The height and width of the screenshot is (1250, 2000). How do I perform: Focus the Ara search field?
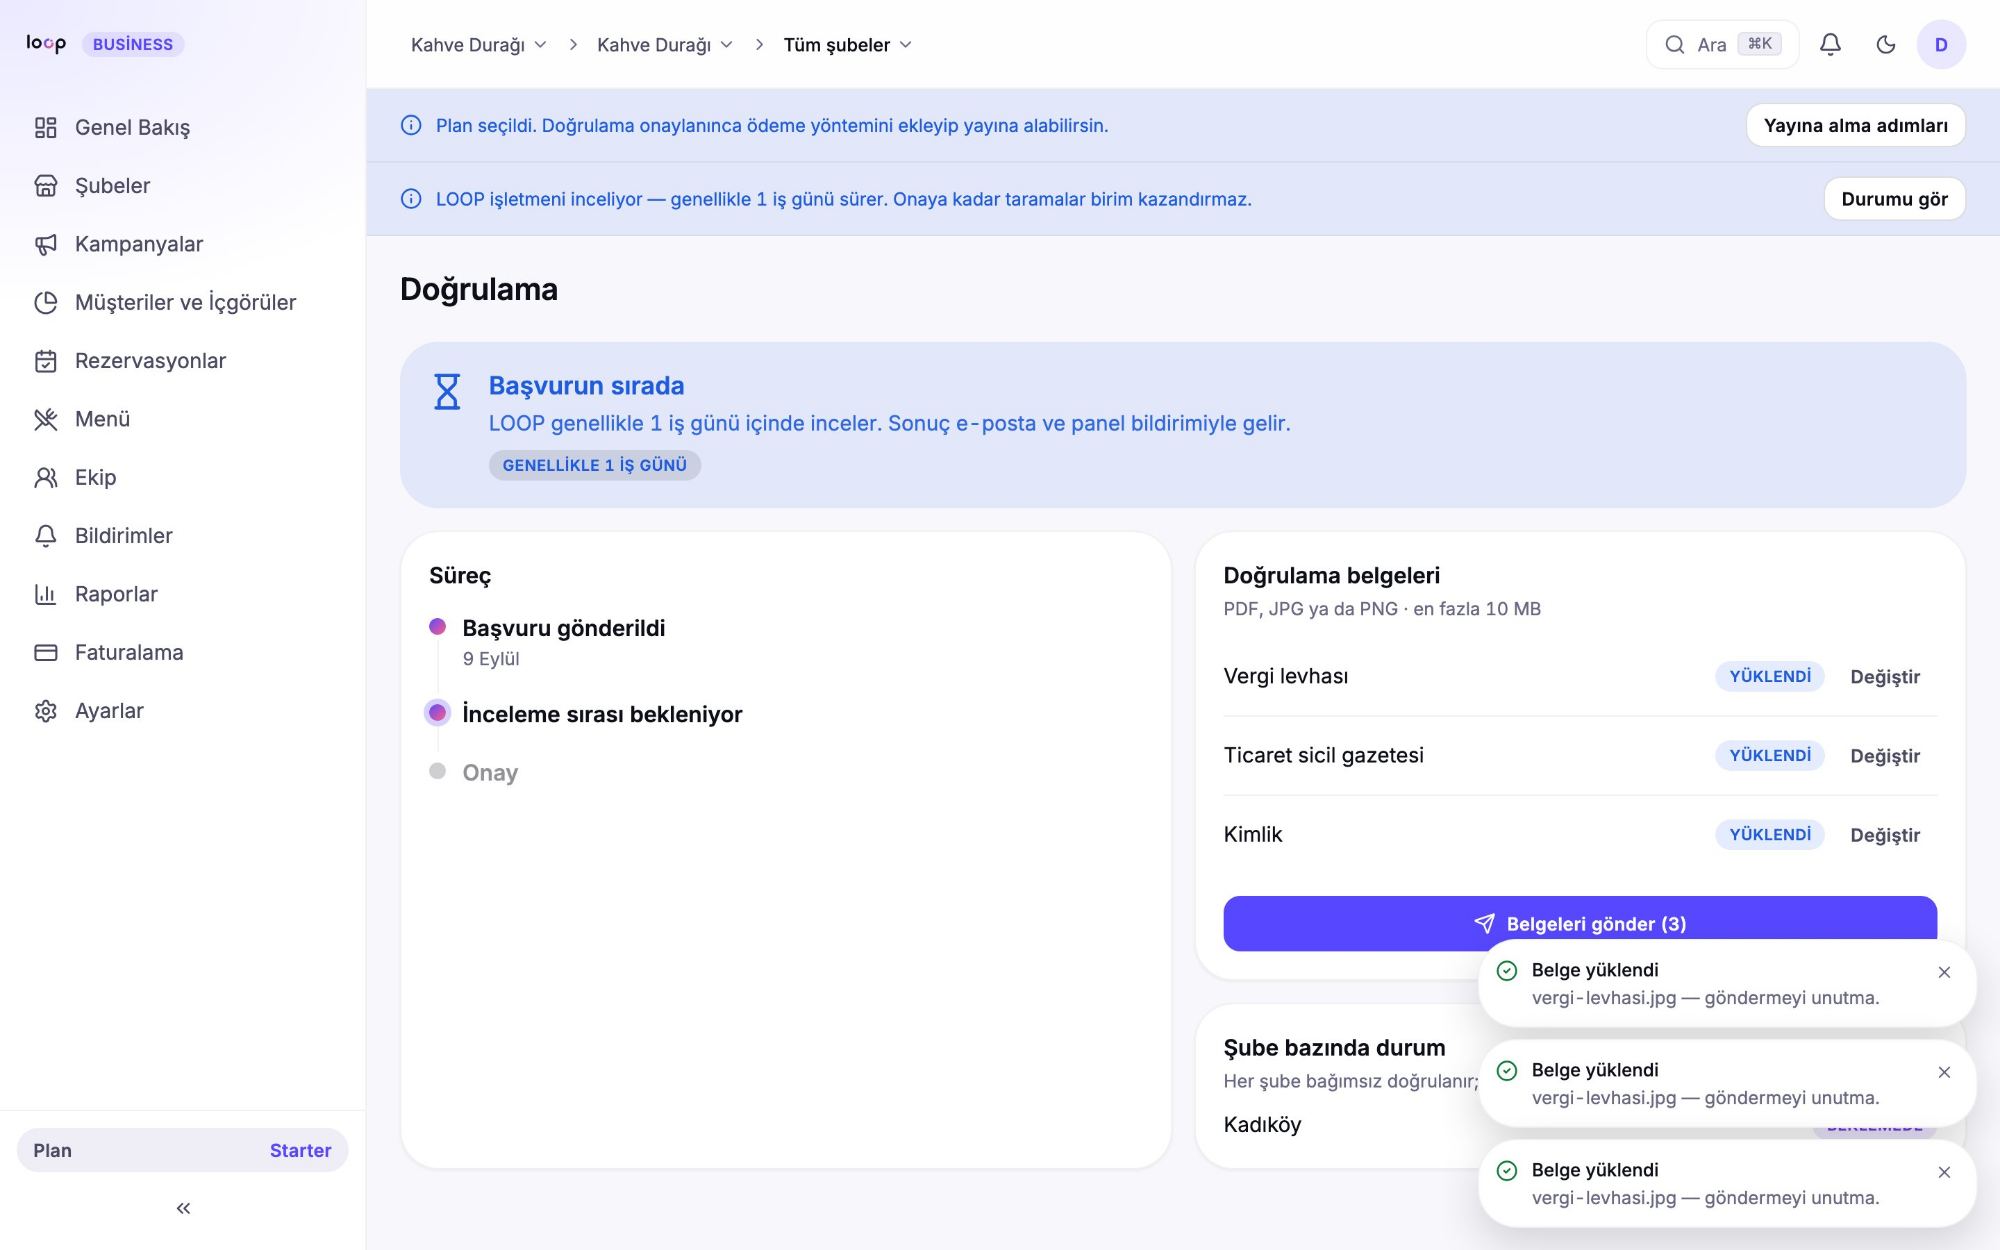1722,44
